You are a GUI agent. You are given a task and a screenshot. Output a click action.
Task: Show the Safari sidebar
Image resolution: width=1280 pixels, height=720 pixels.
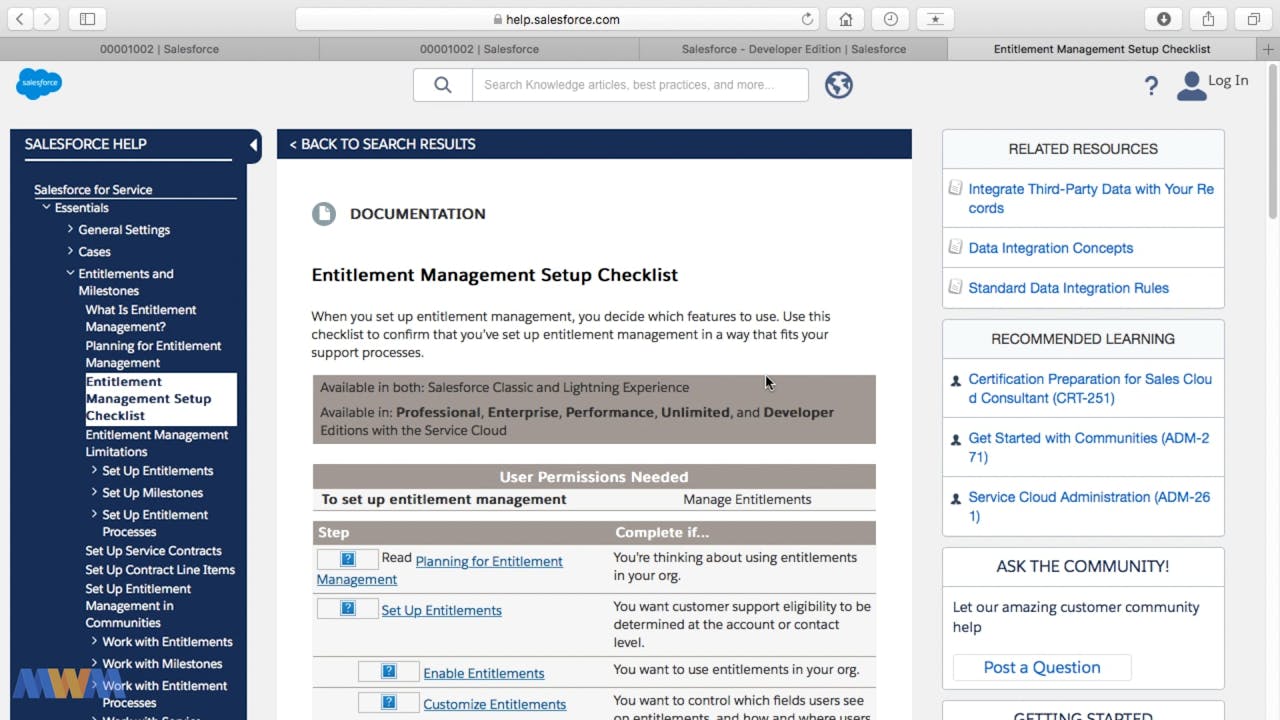(x=87, y=19)
